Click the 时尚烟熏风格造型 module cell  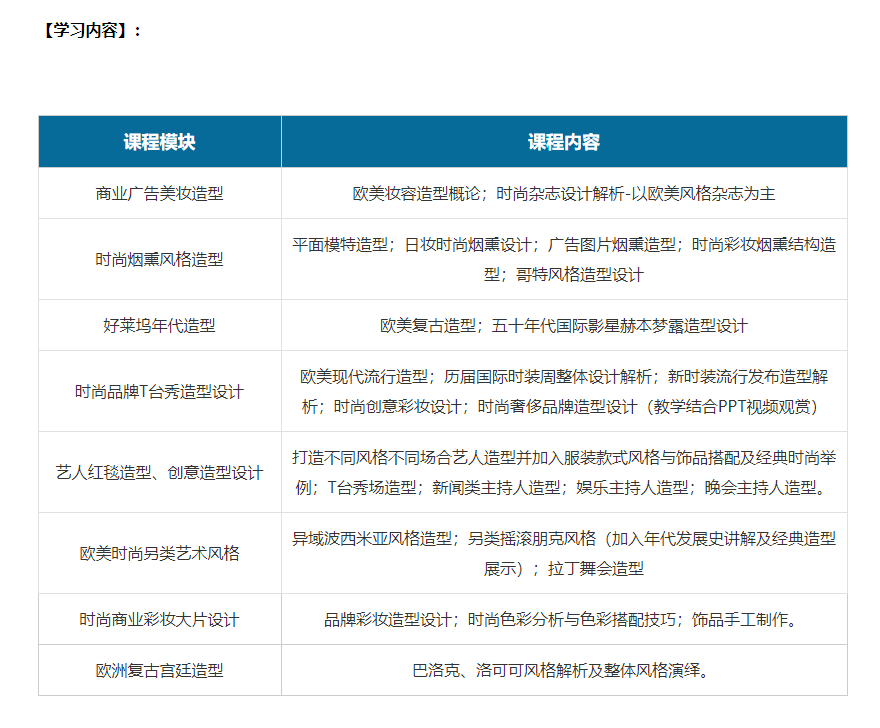(160, 259)
